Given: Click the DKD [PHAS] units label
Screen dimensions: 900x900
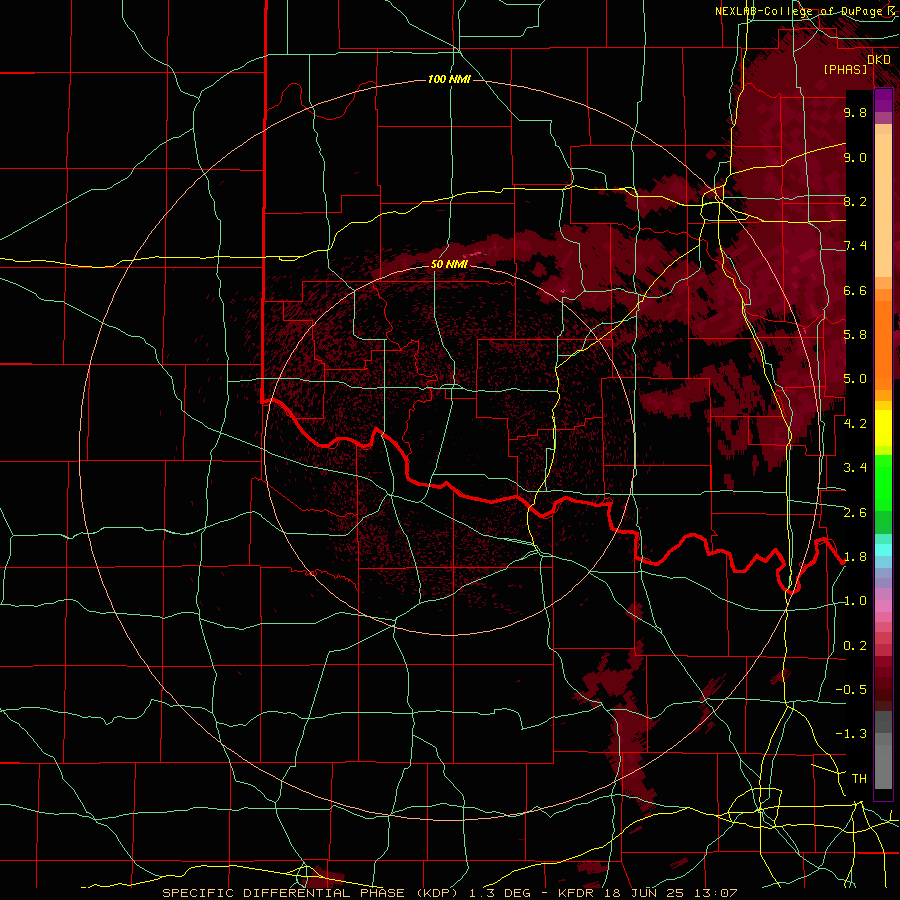Looking at the screenshot, I should (856, 64).
